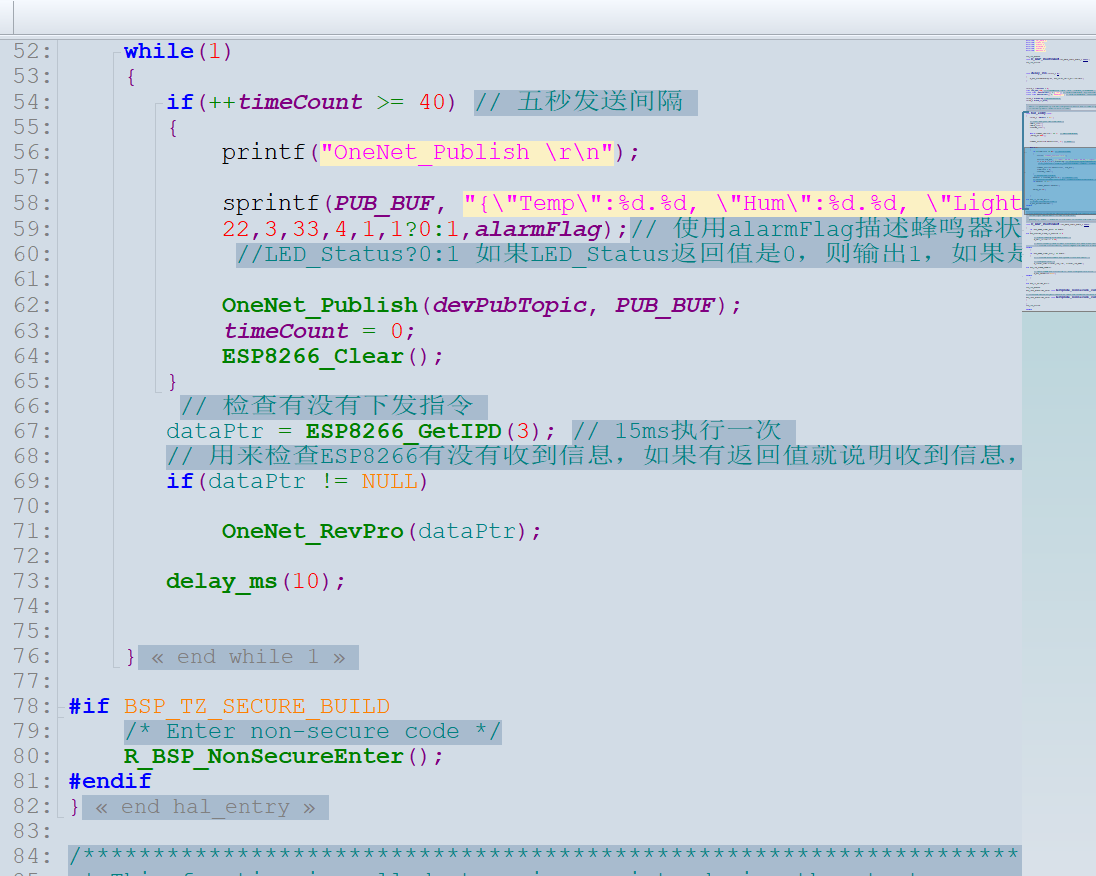Screen dimensions: 1096x876
Task: Select the BSP_TZ_SECURE_BUILD macro
Action: tap(257, 707)
